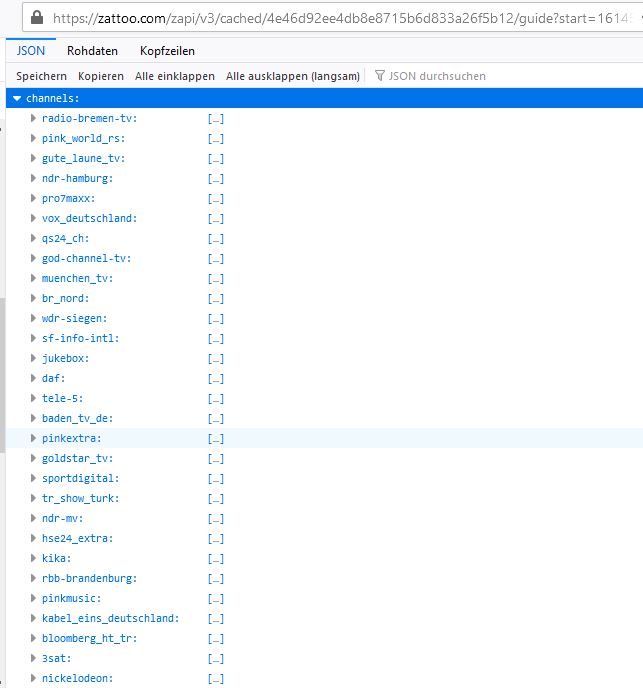Screen dimensions: 643x688
Task: Expand the goldstar_tv node
Action: (33, 458)
